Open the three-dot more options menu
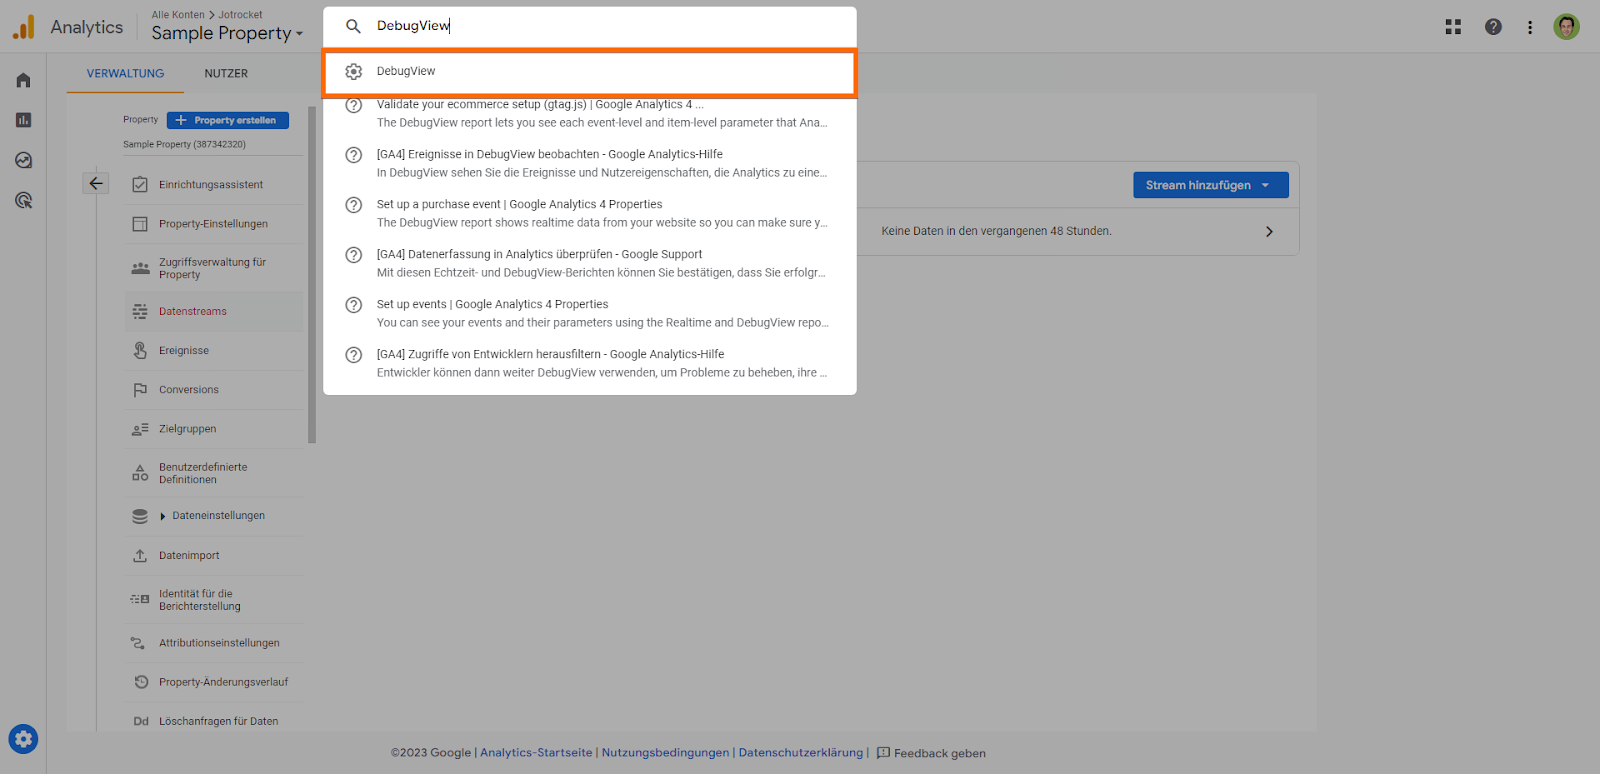The height and width of the screenshot is (774, 1600). tap(1530, 27)
